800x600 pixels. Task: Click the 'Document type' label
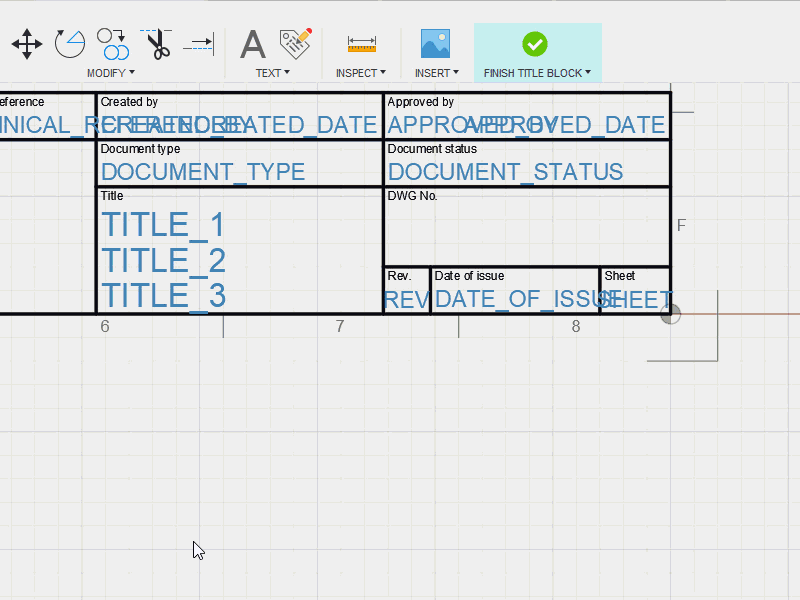click(x=140, y=148)
